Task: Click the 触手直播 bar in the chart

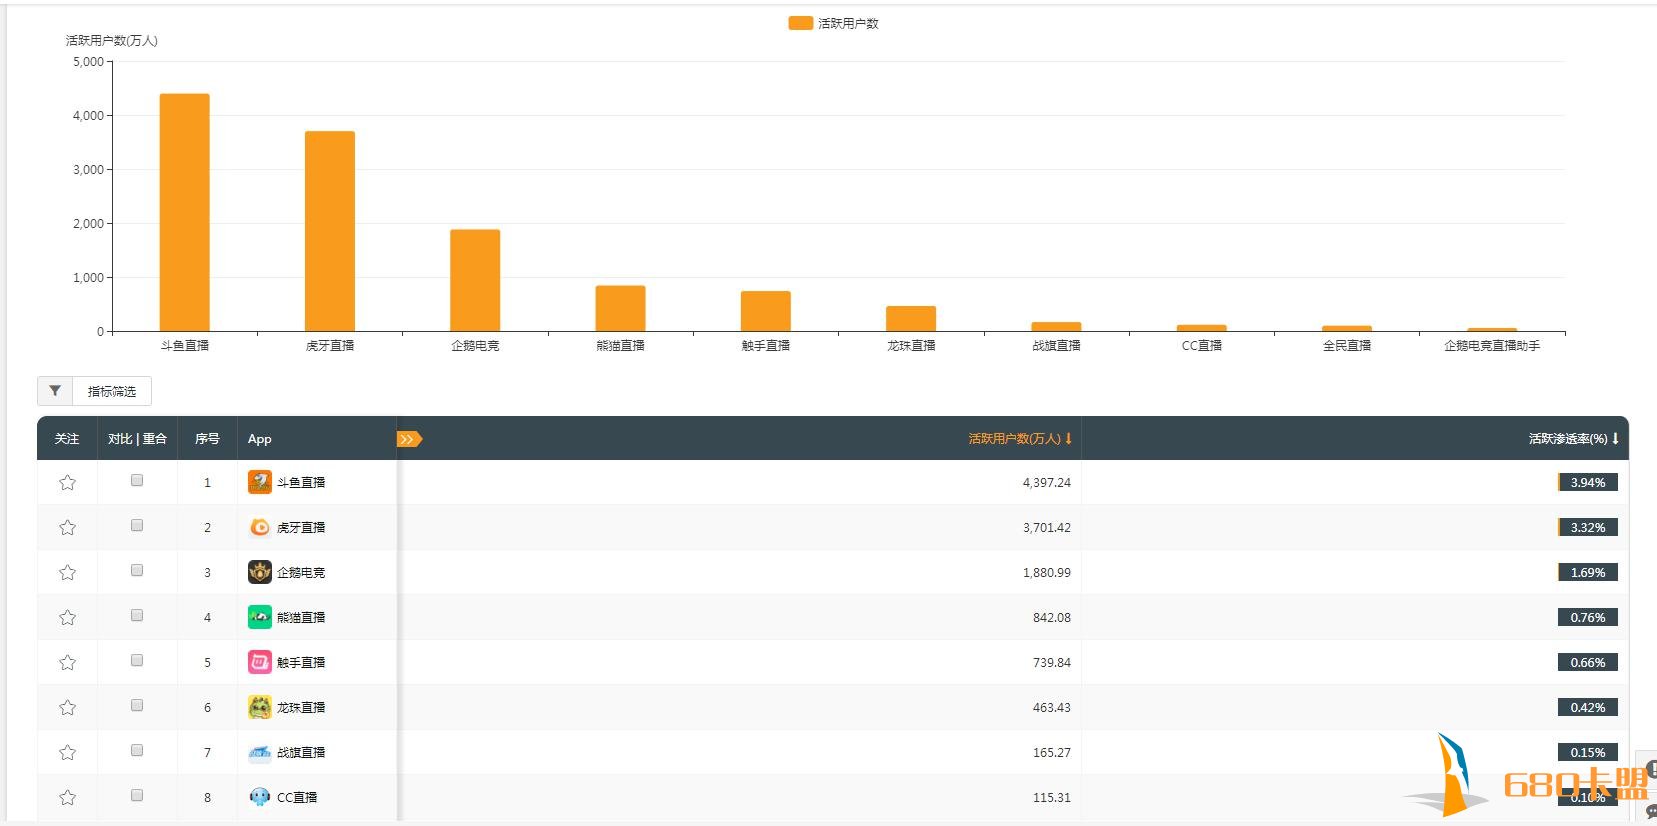Action: coord(766,311)
